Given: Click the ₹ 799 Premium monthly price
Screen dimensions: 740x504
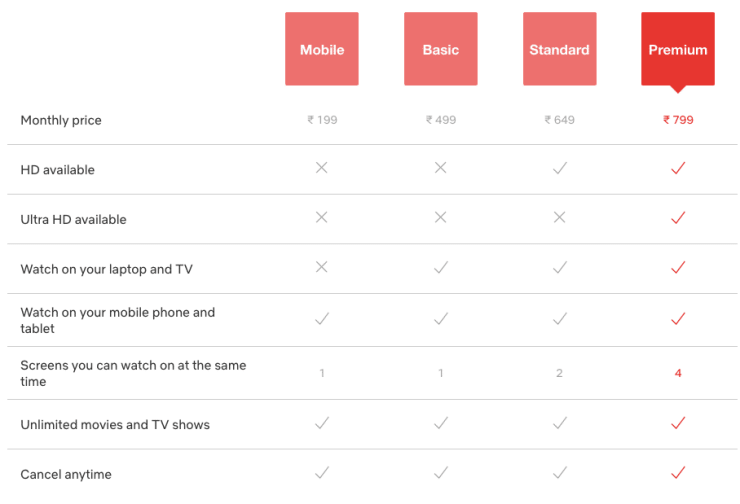Looking at the screenshot, I should [x=678, y=120].
